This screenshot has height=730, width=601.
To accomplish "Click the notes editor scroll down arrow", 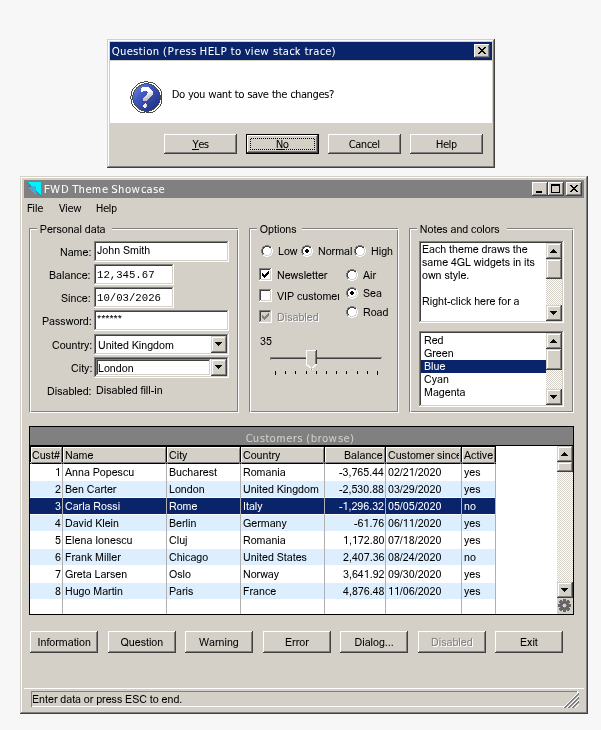I will pyautogui.click(x=554, y=312).
